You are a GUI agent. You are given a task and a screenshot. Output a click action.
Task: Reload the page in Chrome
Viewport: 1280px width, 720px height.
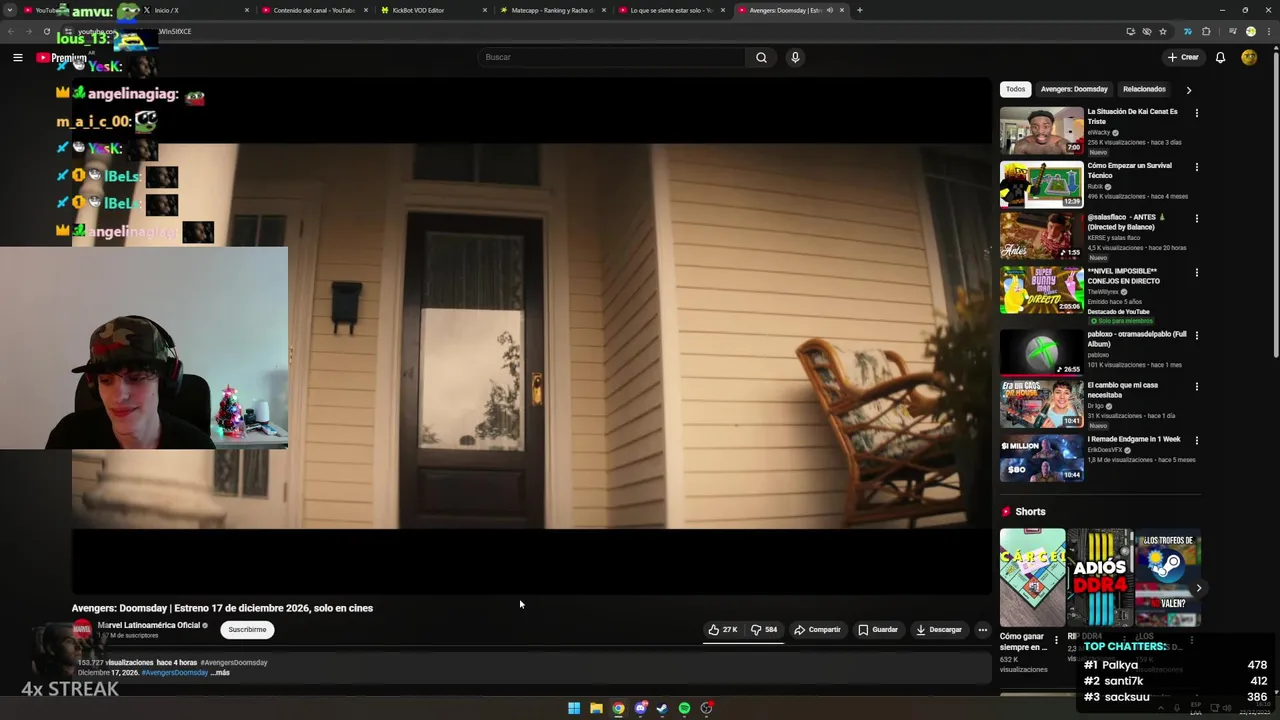(46, 31)
